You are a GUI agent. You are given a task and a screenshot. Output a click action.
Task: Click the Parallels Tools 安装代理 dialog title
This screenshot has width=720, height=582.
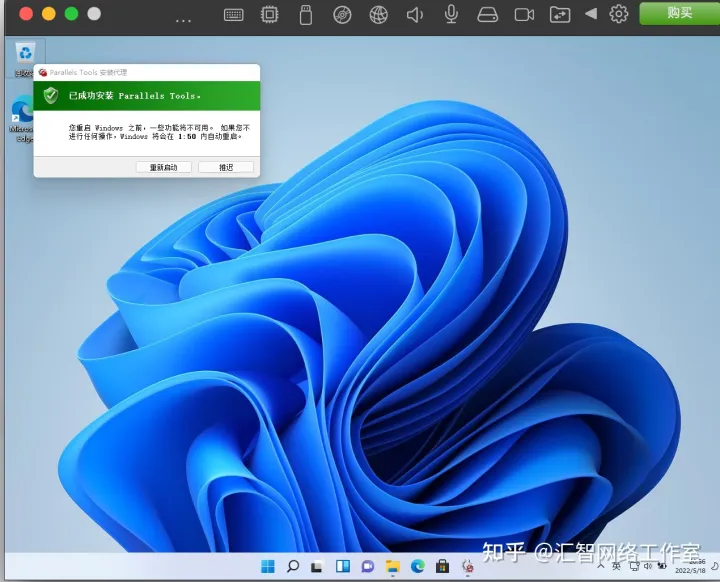point(88,73)
